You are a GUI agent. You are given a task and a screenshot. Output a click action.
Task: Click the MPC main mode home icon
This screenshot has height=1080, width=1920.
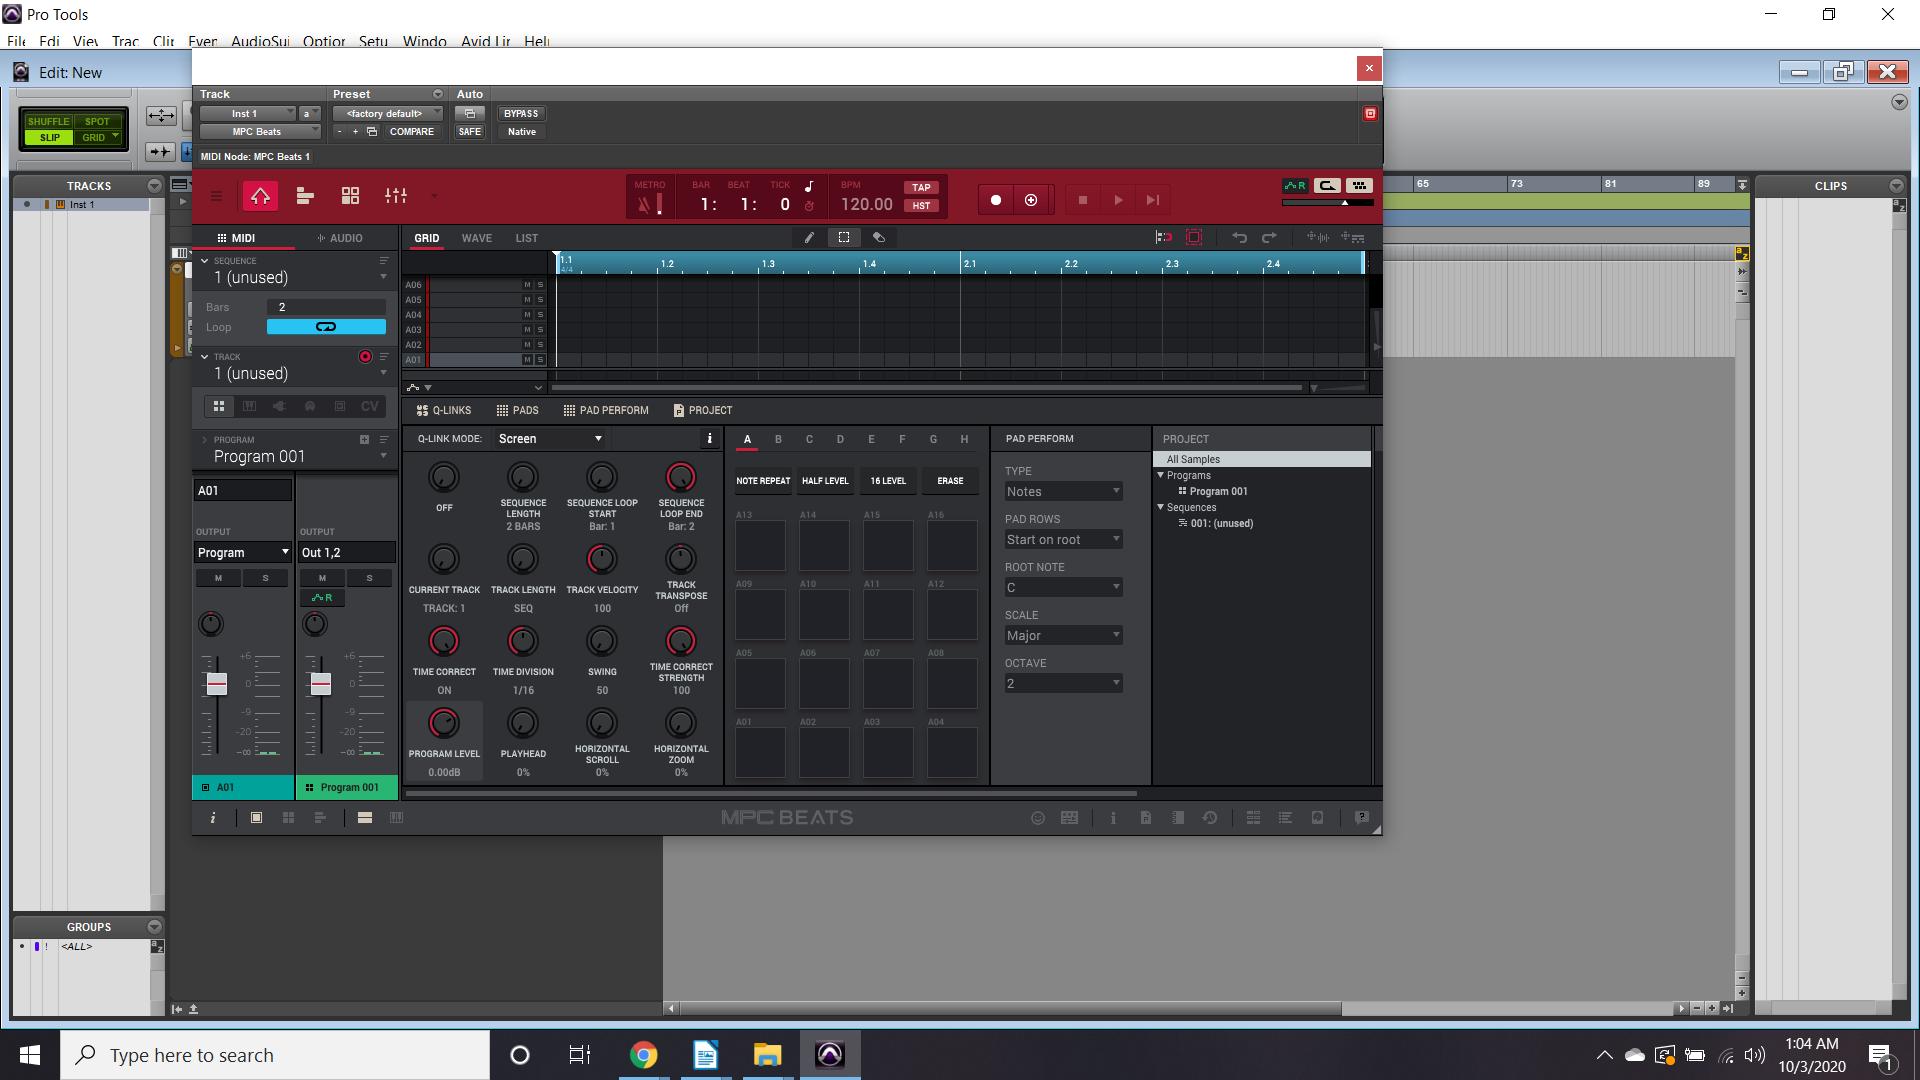(260, 197)
